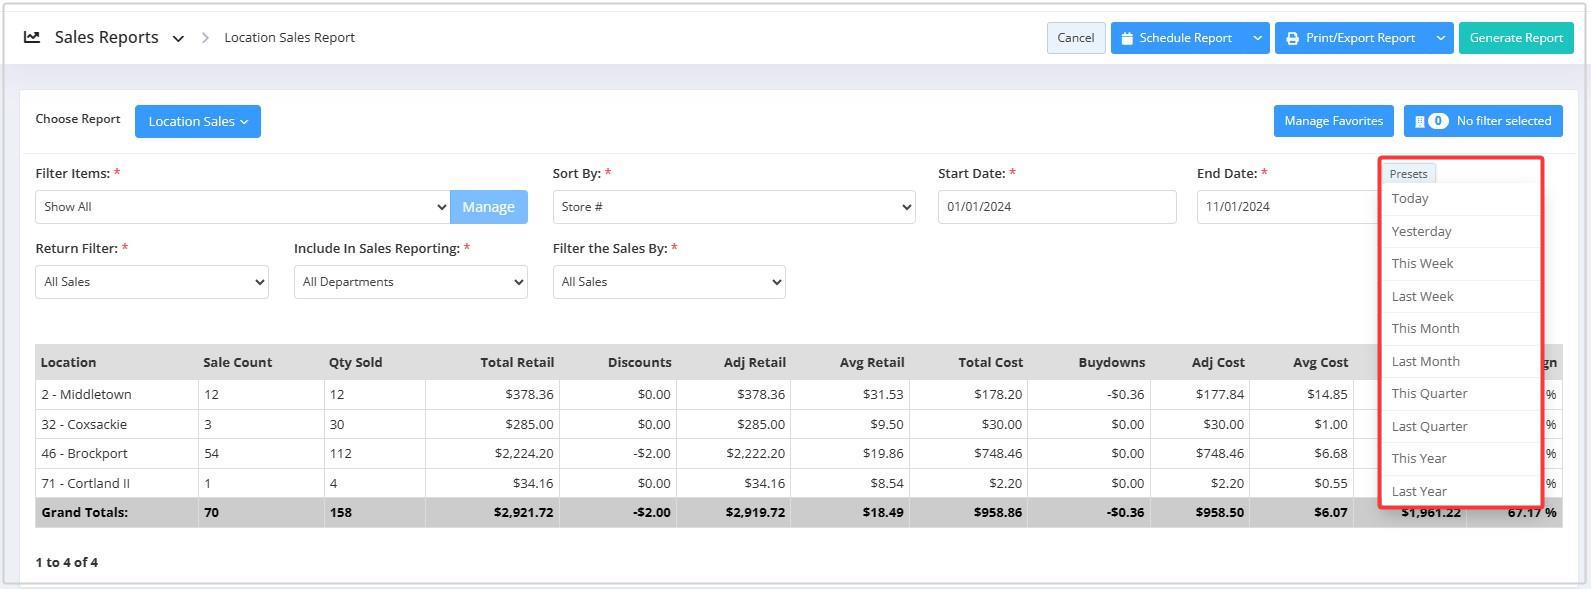The width and height of the screenshot is (1591, 589).
Task: Click the 1 to 4 of 4 record count
Action: pyautogui.click(x=67, y=563)
